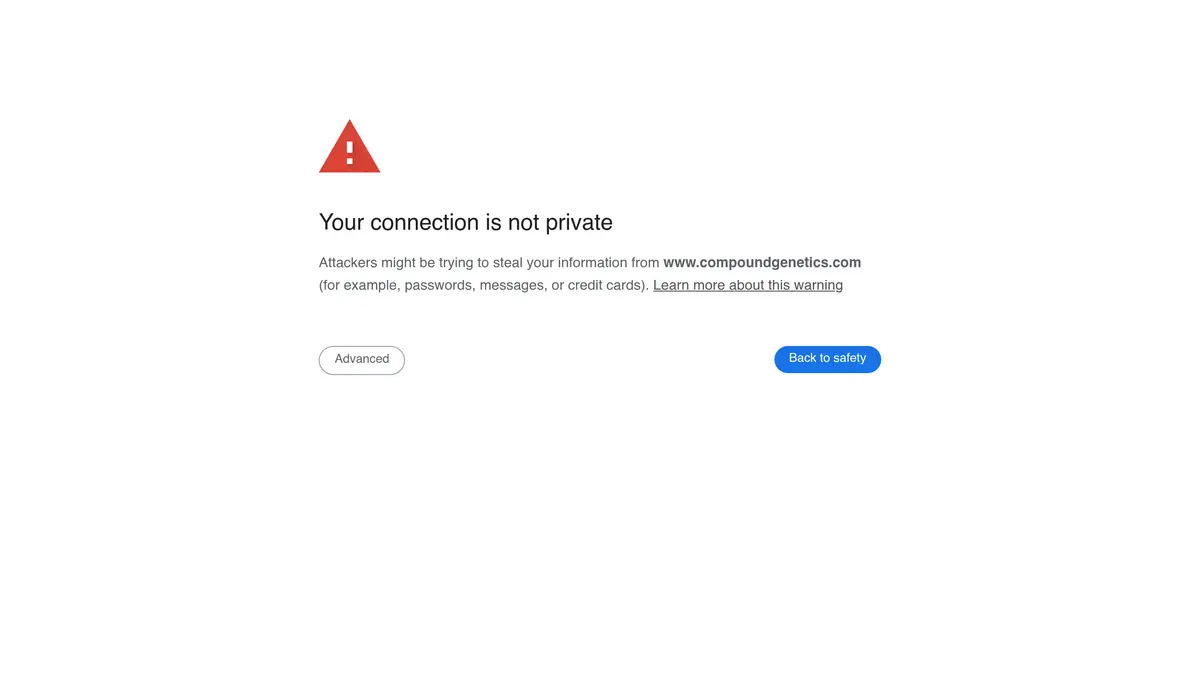Click the word 'Attackers' in the message
Viewport: 1200px width, 675px height.
pos(348,263)
